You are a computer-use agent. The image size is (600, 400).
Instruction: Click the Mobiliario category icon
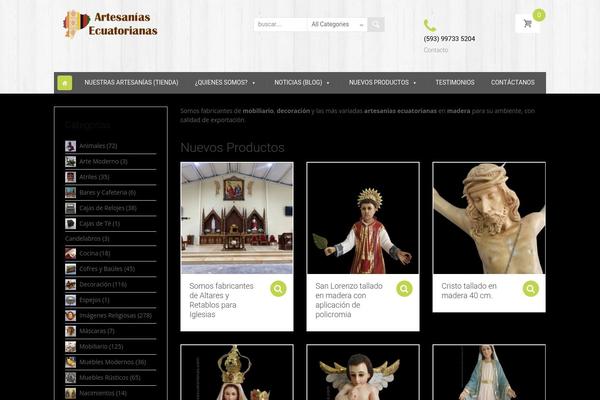[70, 346]
